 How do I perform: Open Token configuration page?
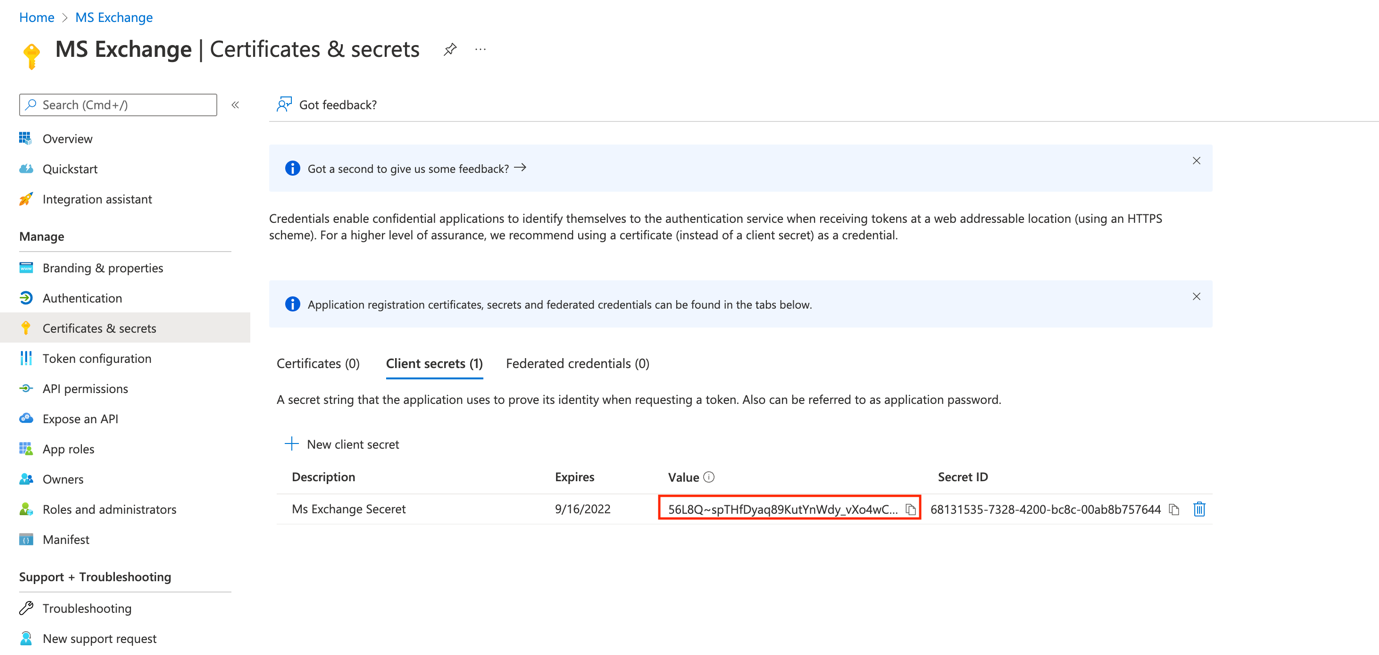[x=97, y=359]
